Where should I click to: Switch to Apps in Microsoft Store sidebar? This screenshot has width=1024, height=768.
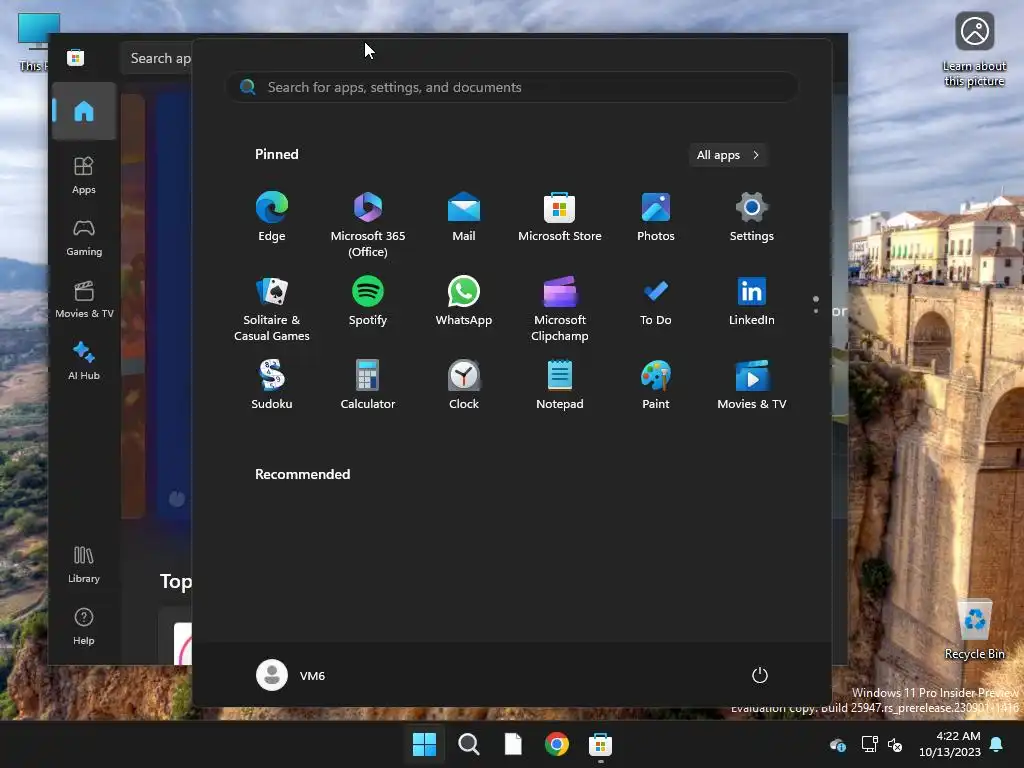84,175
